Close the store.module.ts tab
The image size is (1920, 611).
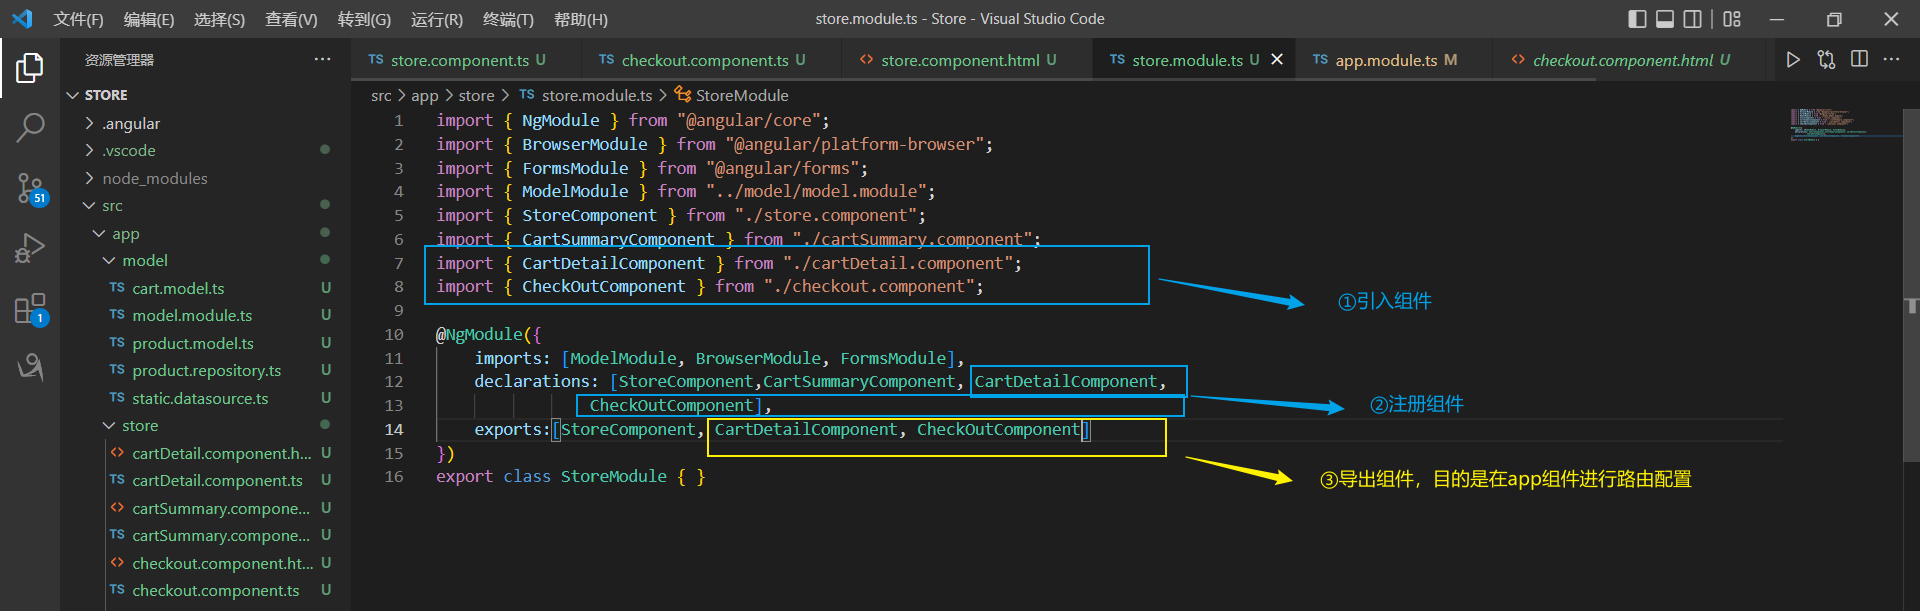tap(1277, 60)
